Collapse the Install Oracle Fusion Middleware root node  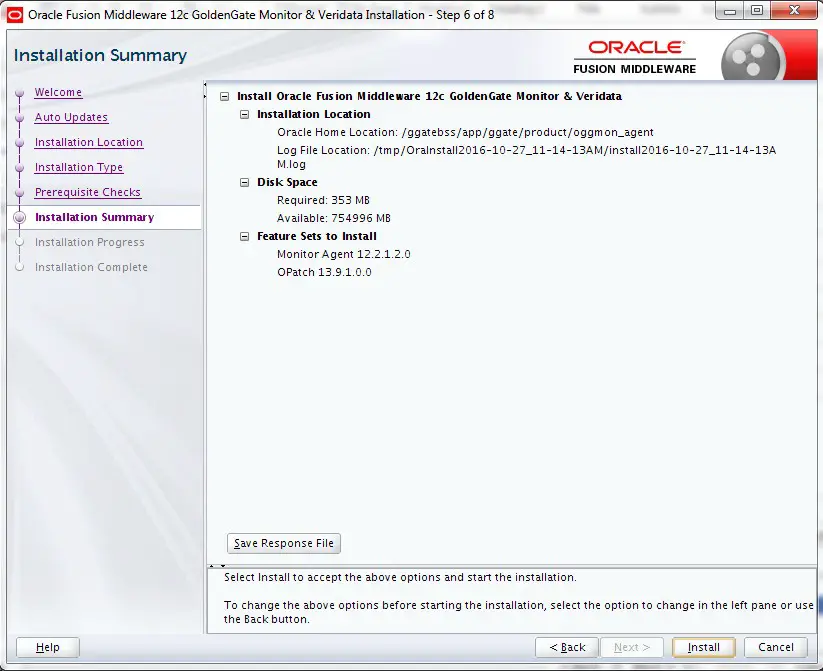[x=225, y=97]
